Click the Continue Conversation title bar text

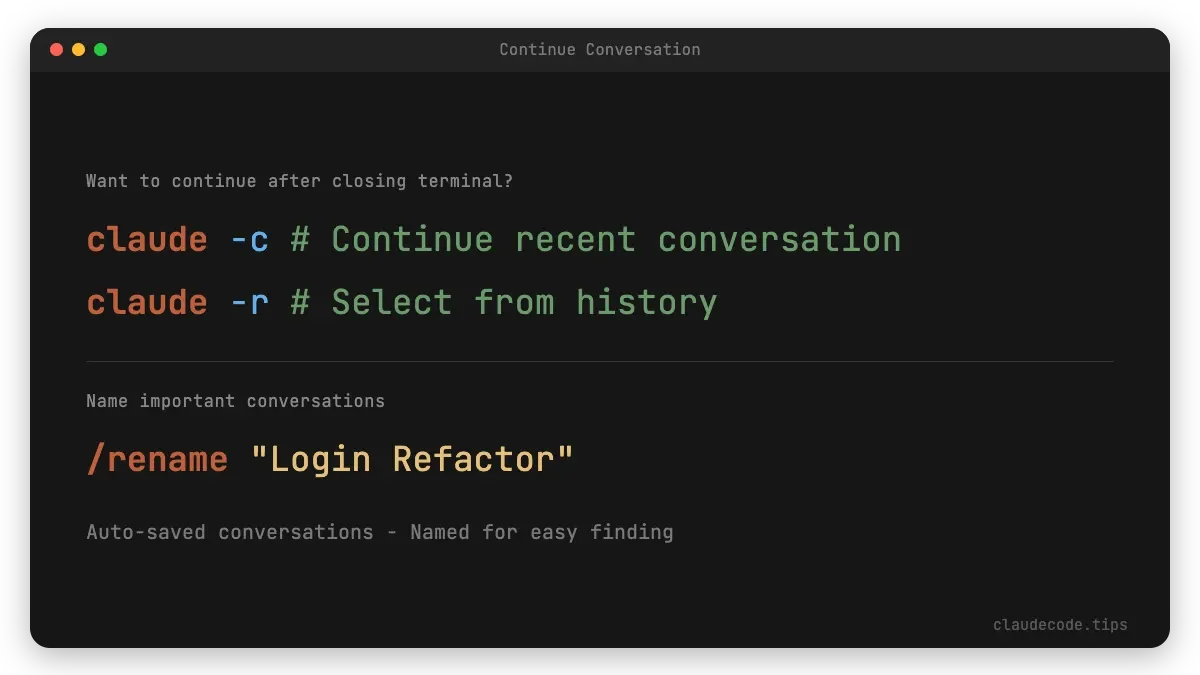tap(598, 49)
